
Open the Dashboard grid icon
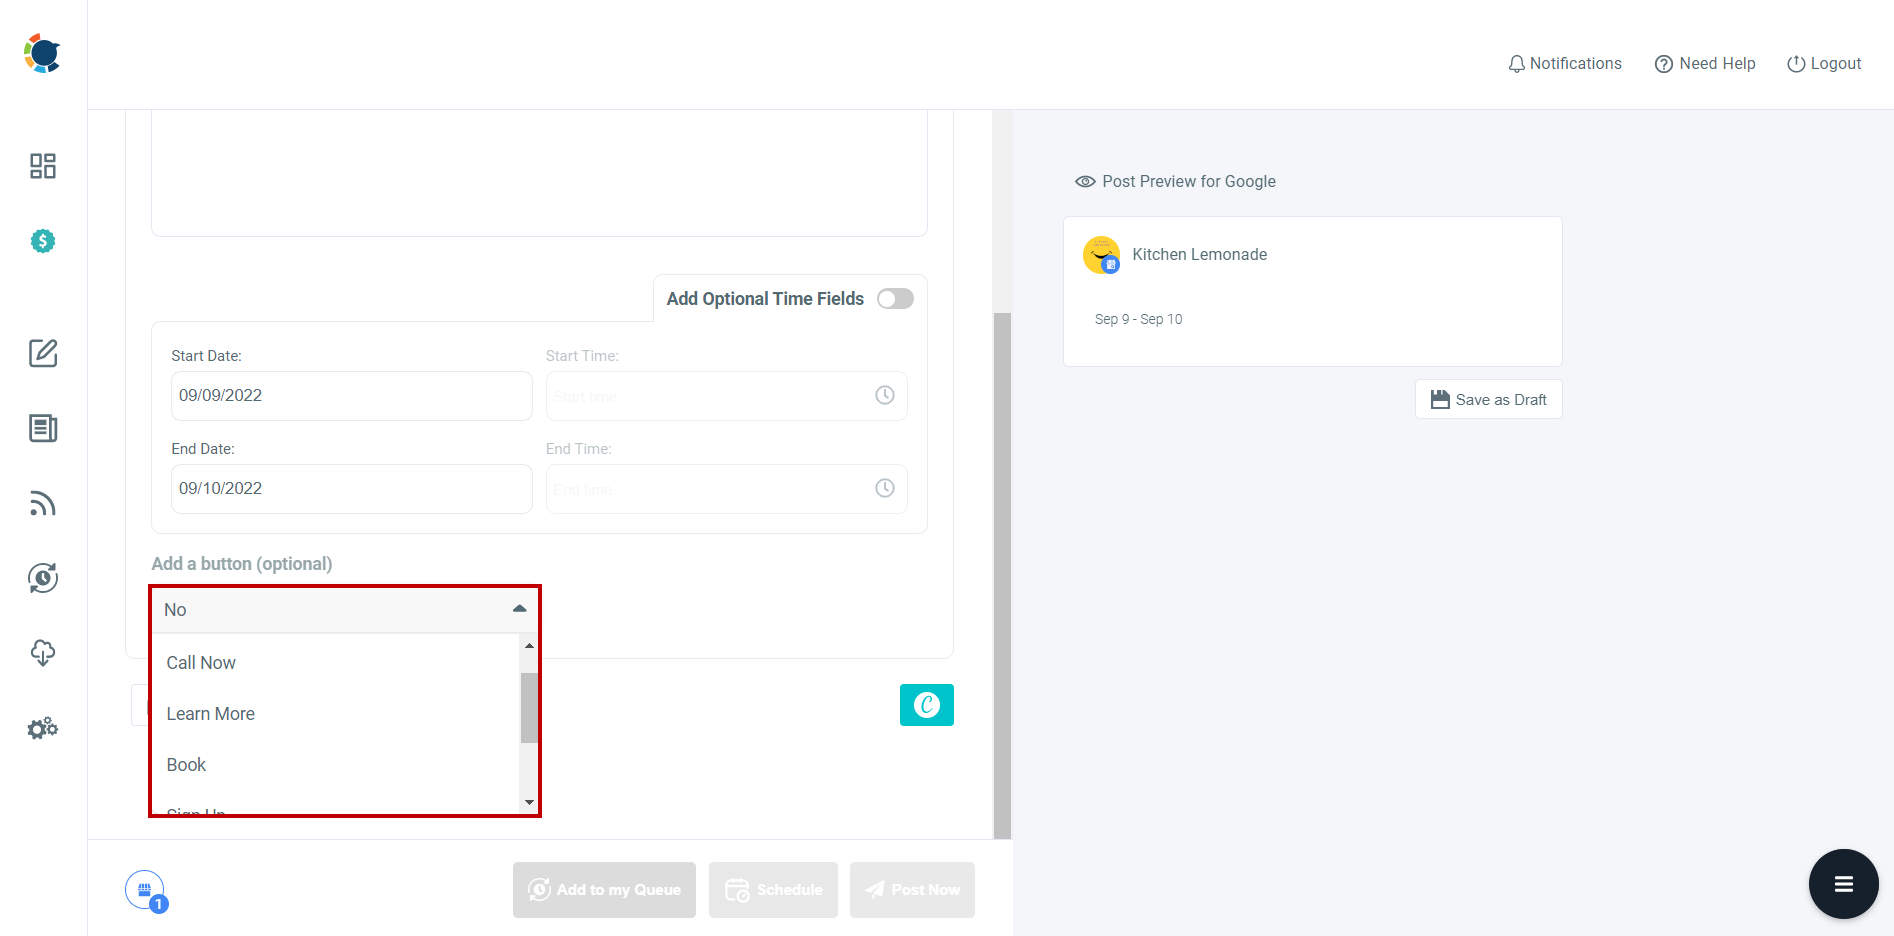[x=42, y=166]
